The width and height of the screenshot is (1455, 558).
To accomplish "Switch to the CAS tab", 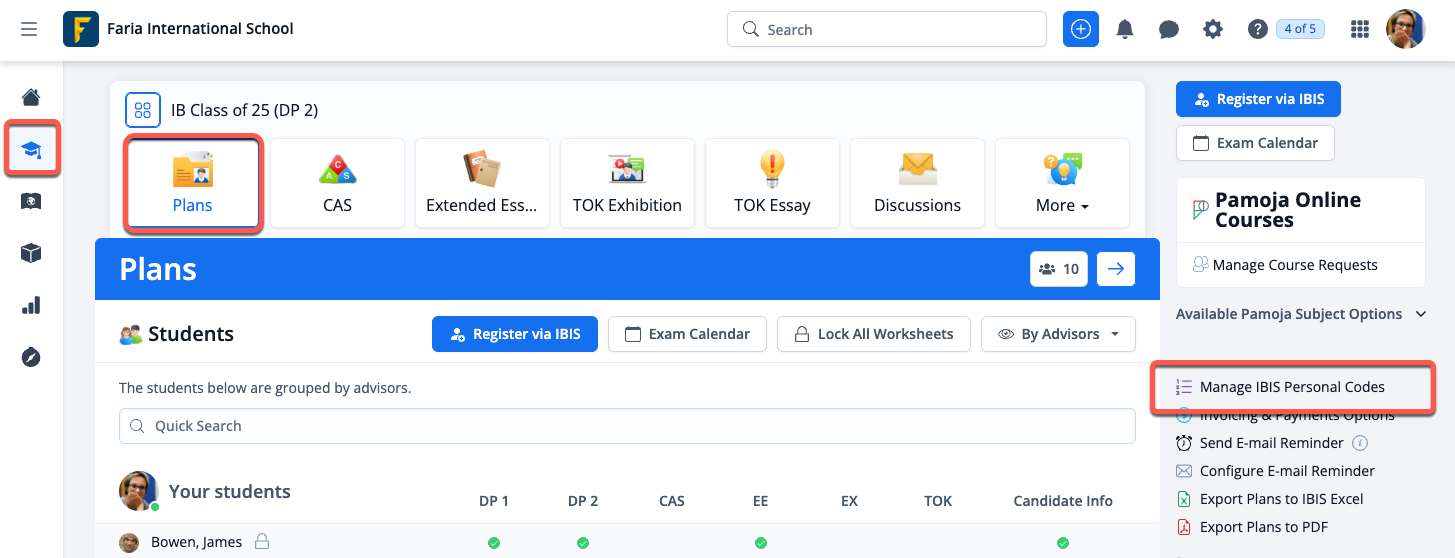I will coord(337,184).
